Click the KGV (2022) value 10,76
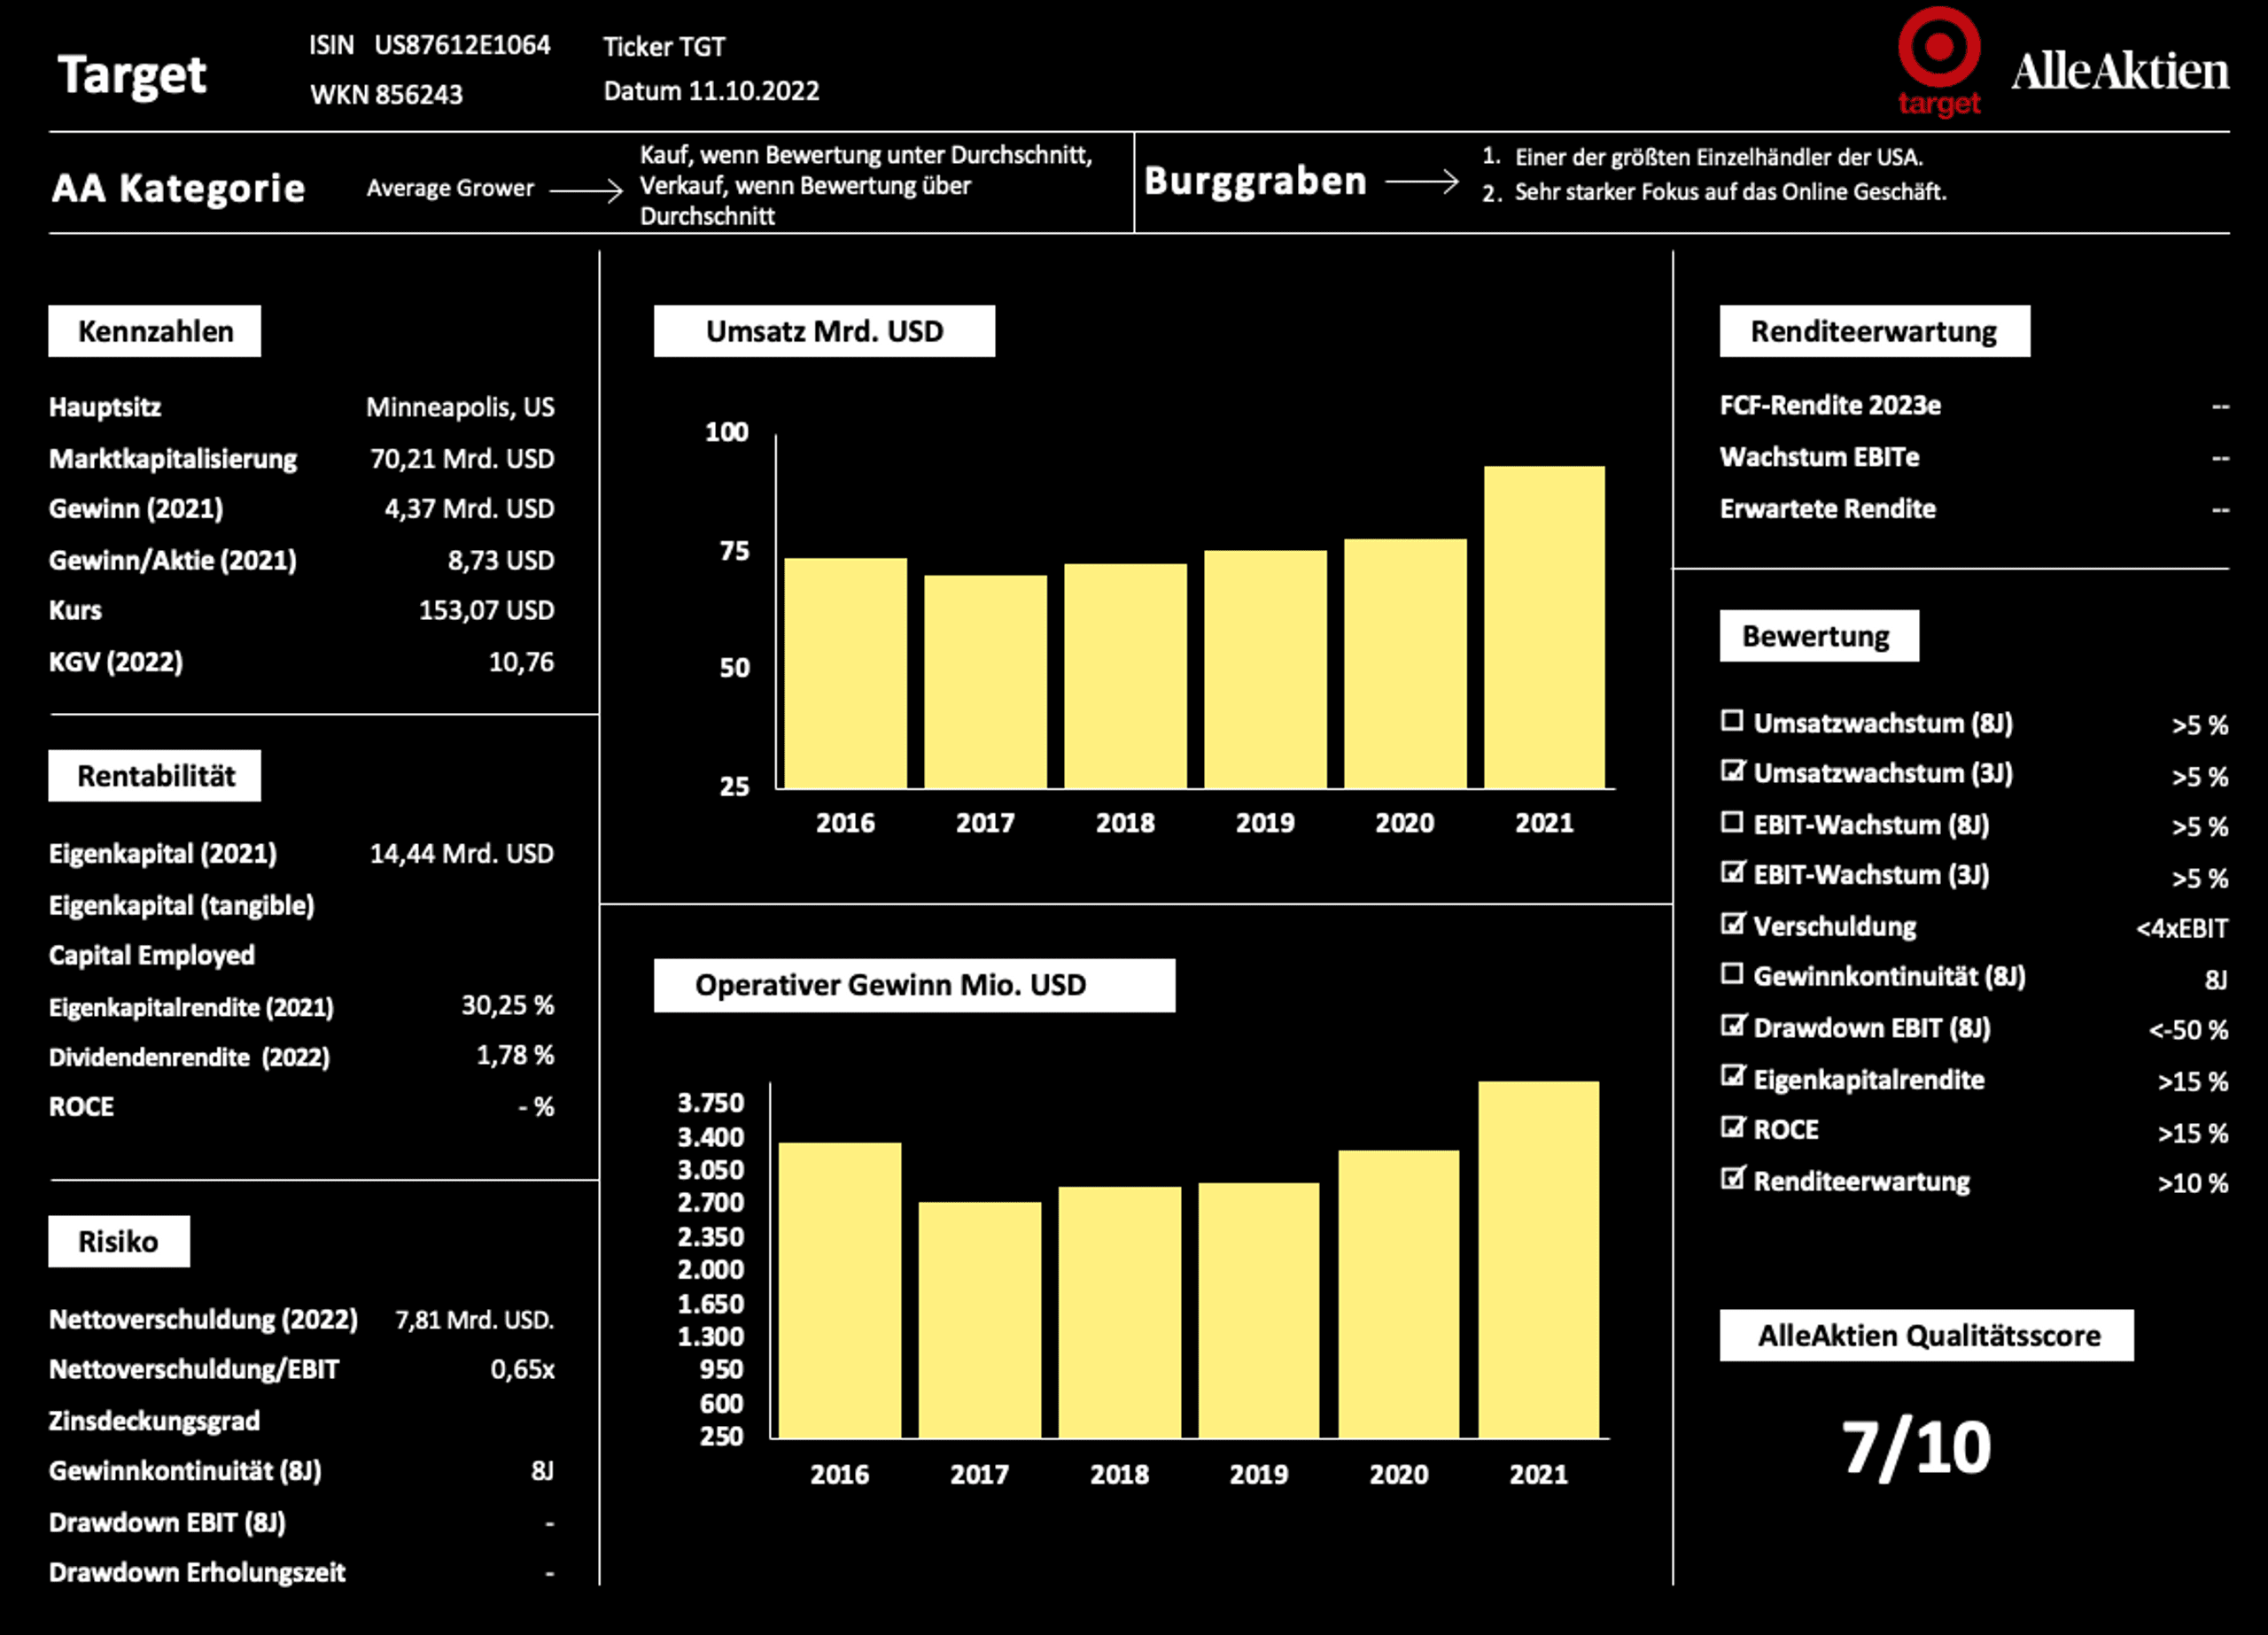Screen dimensions: 2268x1635 [x=521, y=662]
